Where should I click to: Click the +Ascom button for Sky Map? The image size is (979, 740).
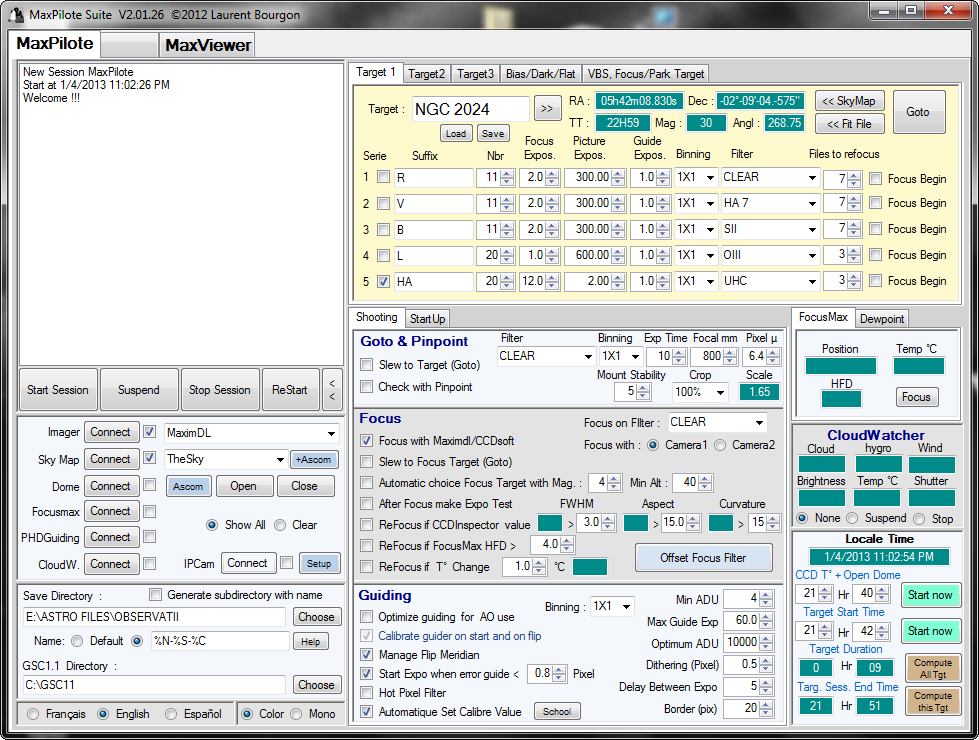coord(314,460)
